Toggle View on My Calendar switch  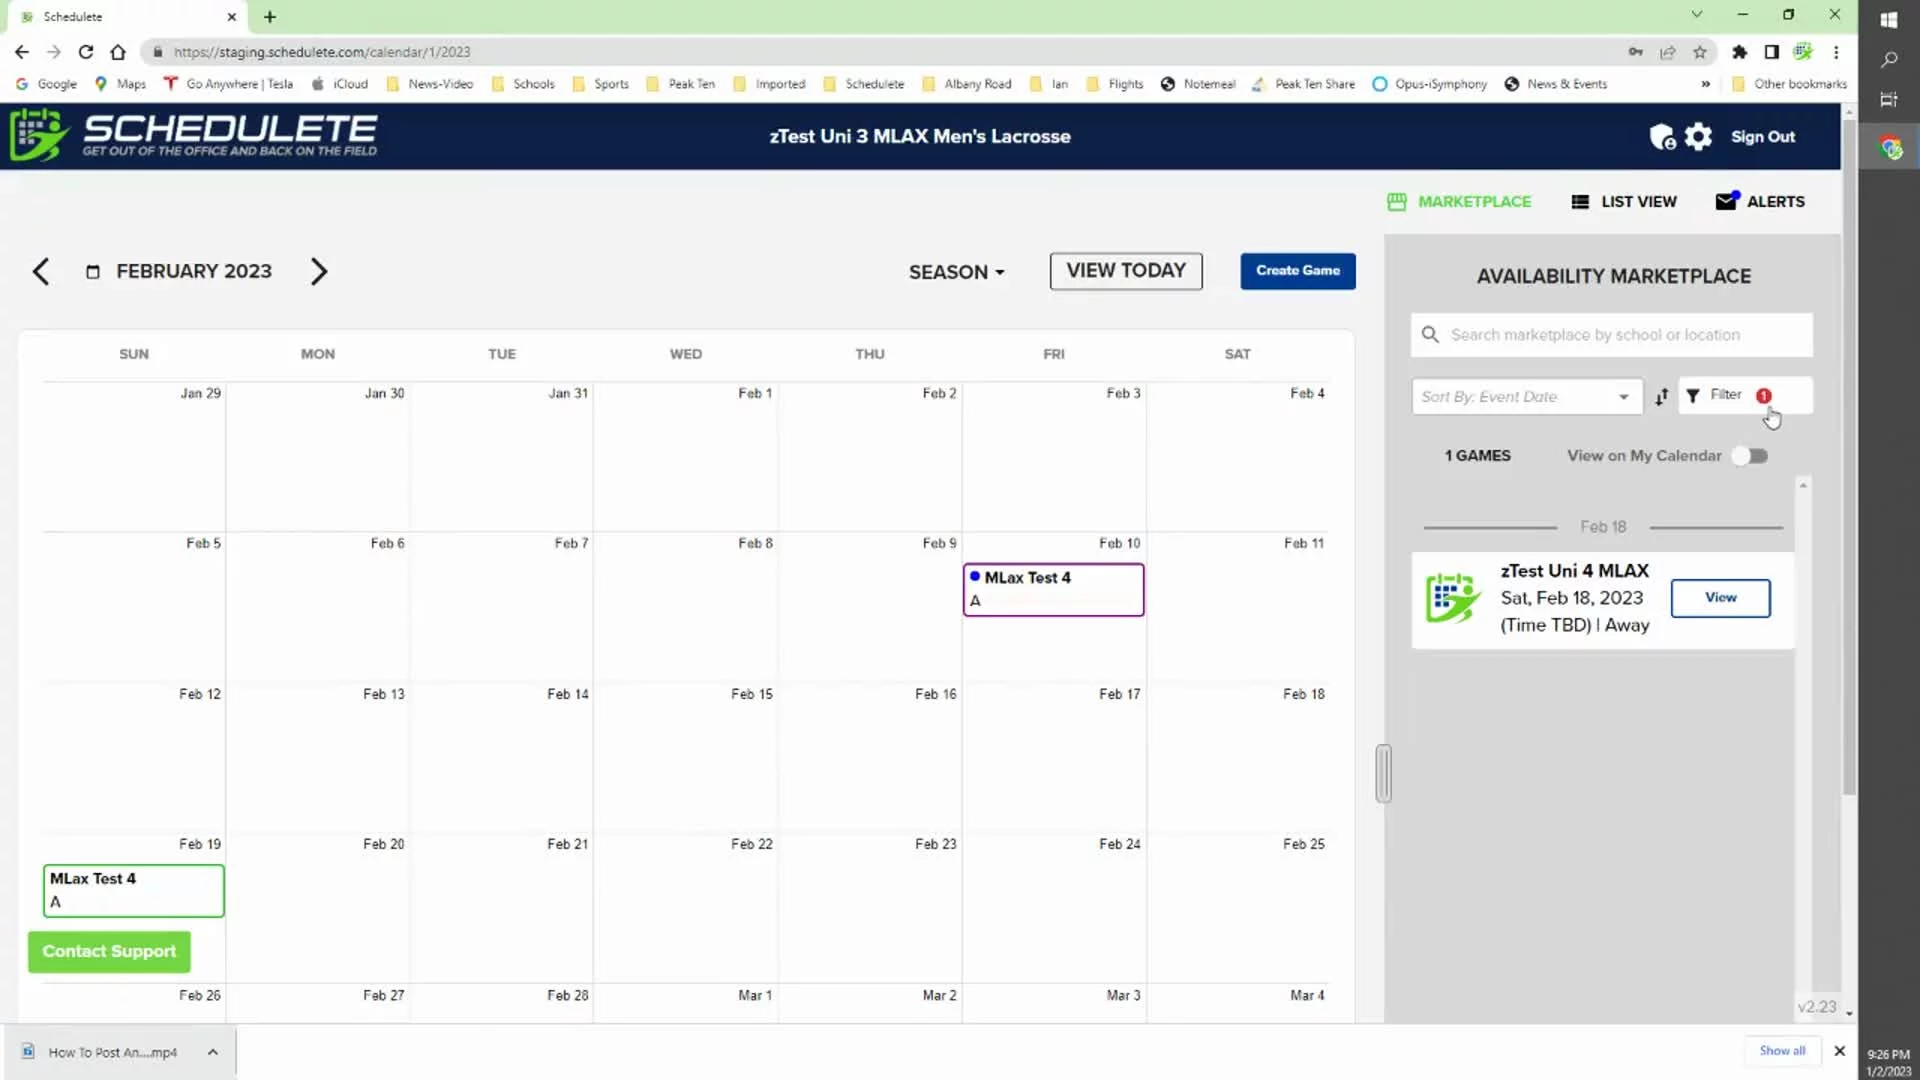point(1751,456)
